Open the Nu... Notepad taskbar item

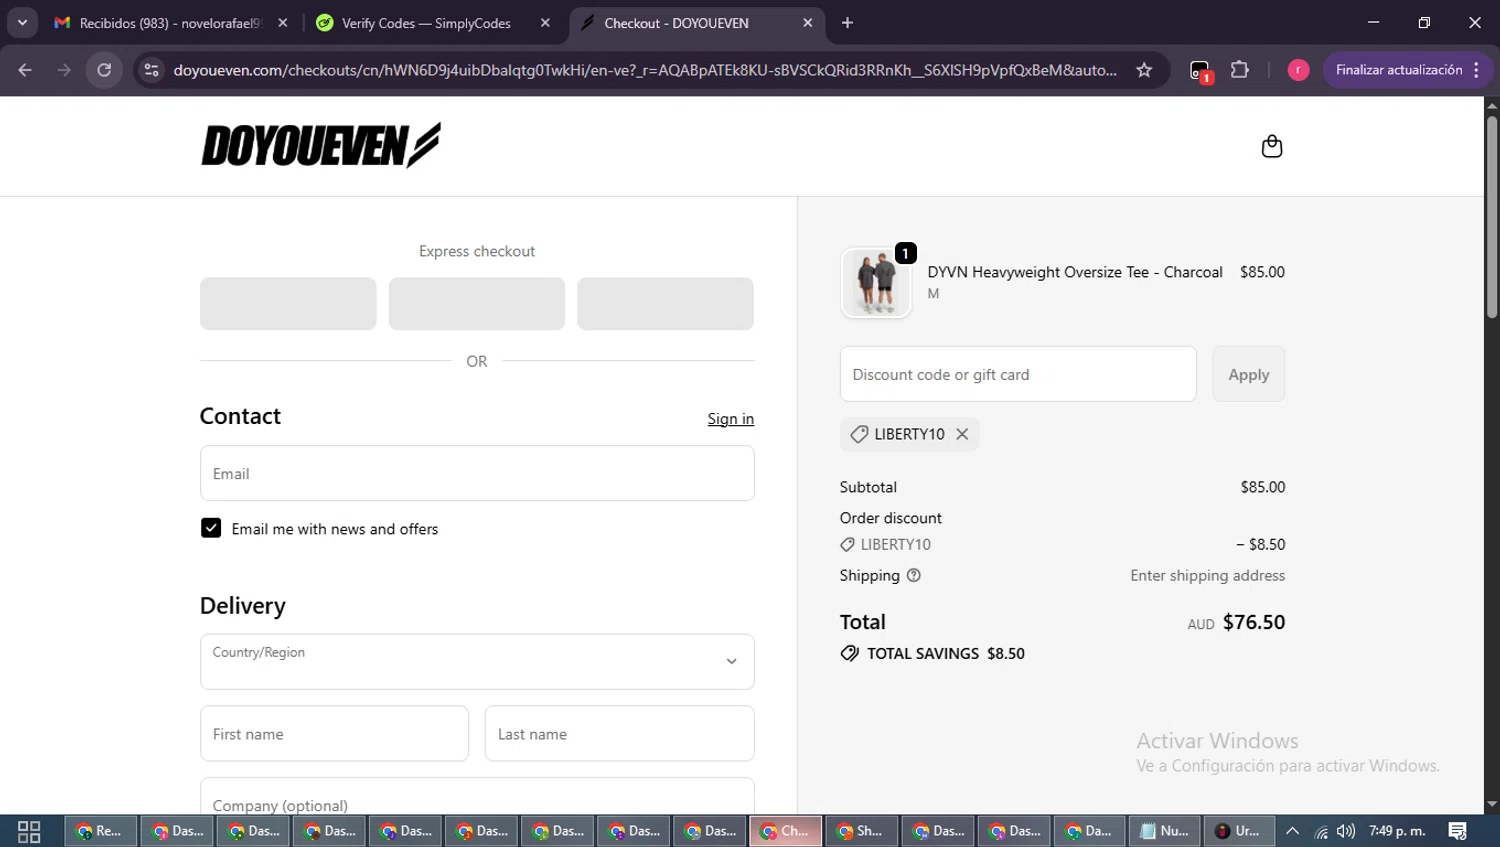[1166, 831]
